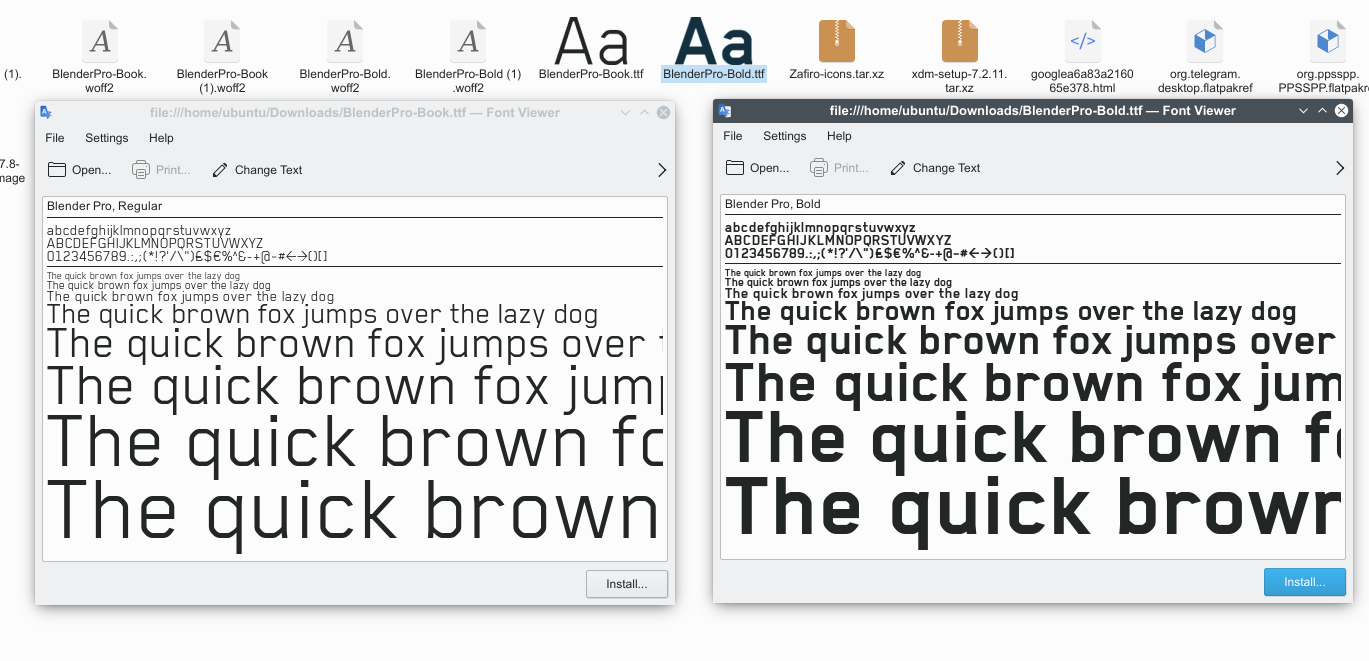
Task: Expand toolbar overflow arrow in Bold window
Action: [x=1340, y=168]
